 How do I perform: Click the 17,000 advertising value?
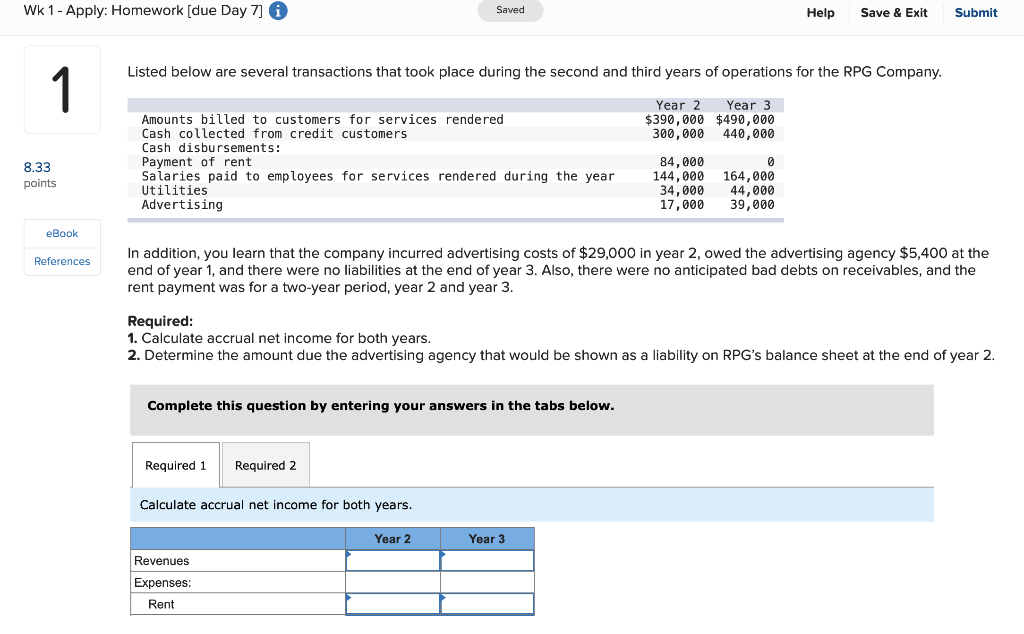click(682, 205)
